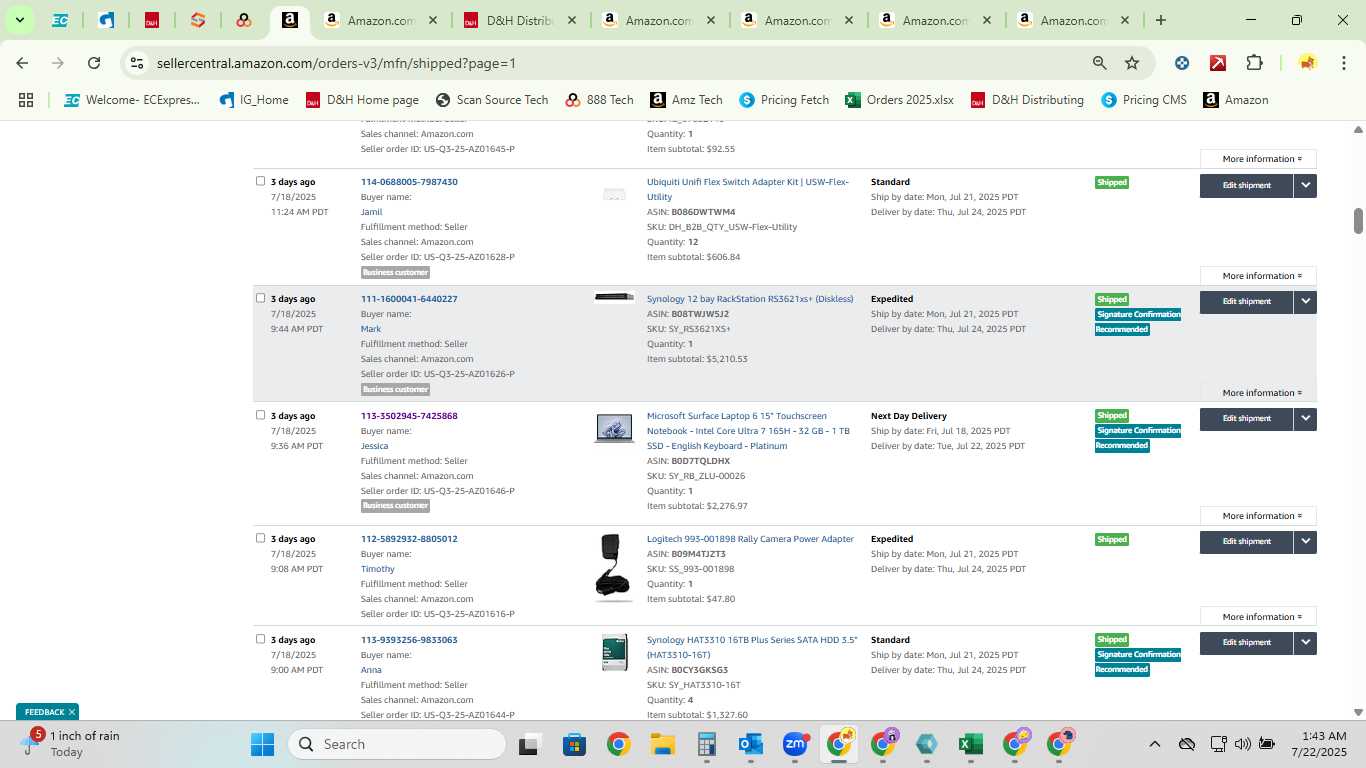
Task: Open Excel from the taskbar
Action: [971, 744]
